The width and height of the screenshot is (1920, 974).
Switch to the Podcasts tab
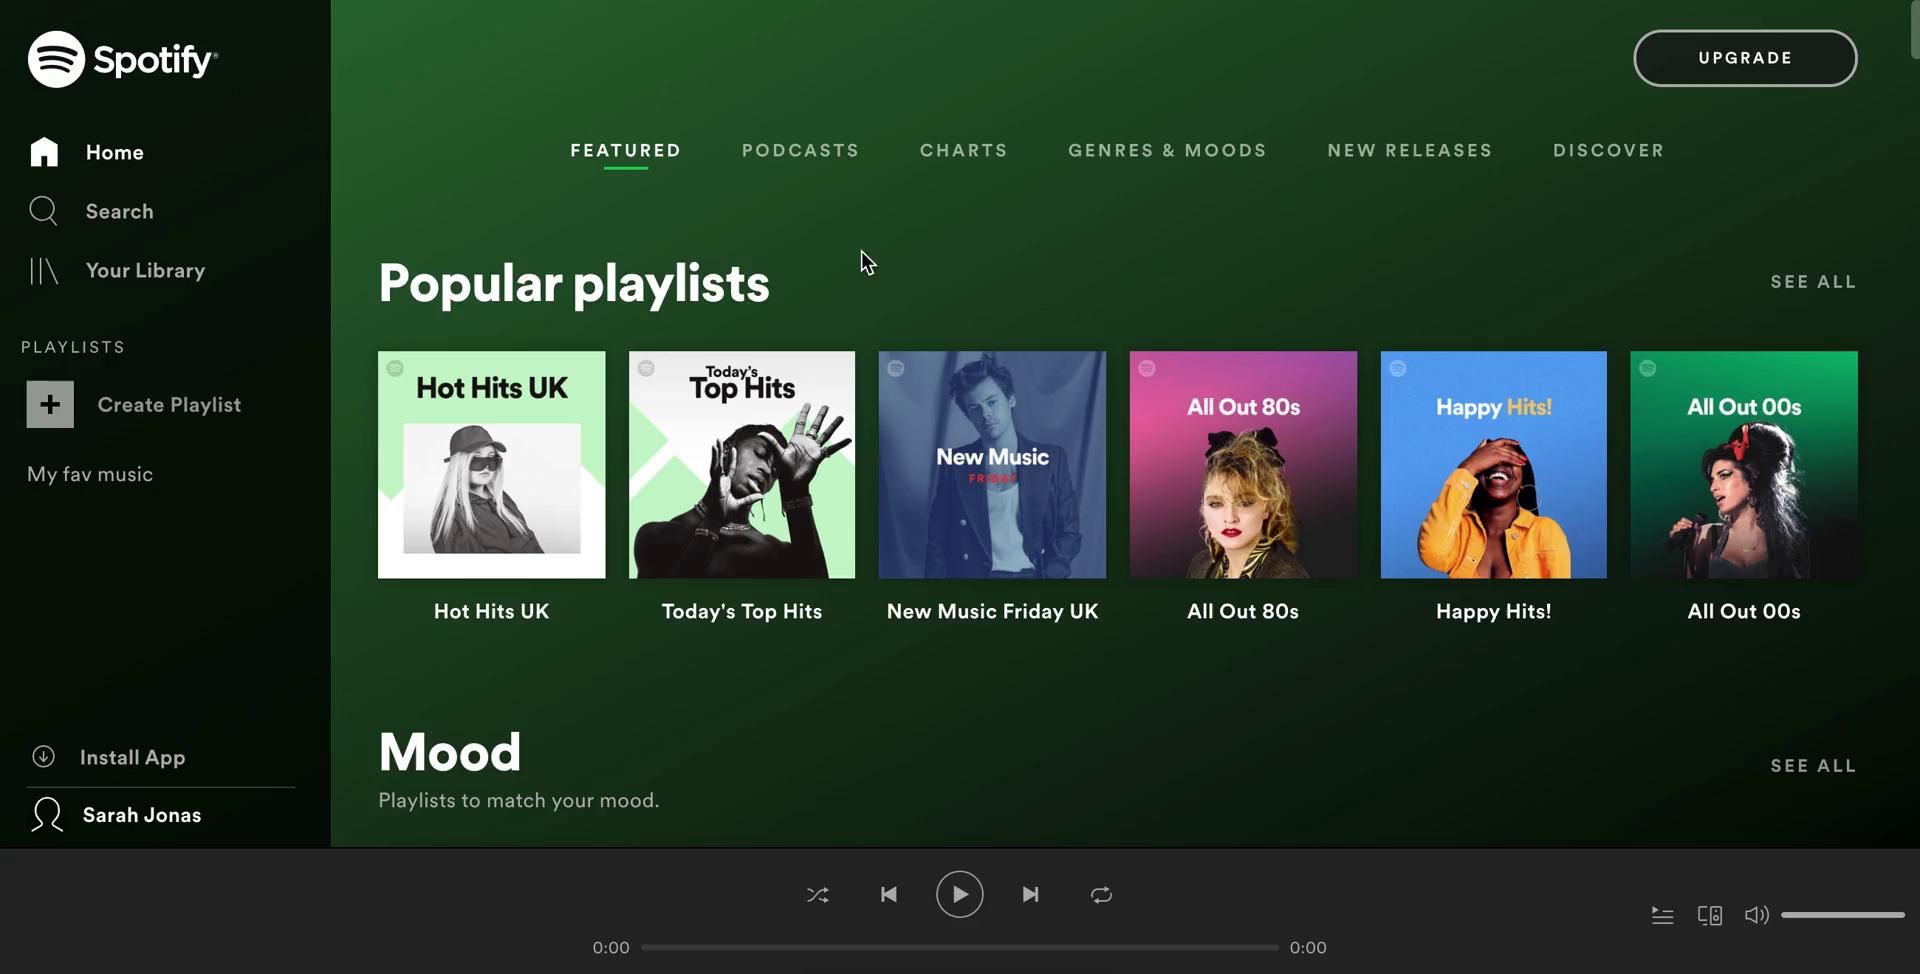pos(800,151)
